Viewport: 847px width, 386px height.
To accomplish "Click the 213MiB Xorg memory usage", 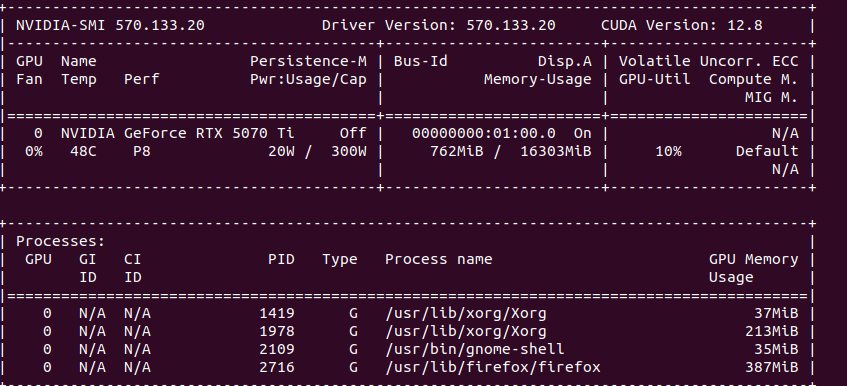I will (x=771, y=331).
